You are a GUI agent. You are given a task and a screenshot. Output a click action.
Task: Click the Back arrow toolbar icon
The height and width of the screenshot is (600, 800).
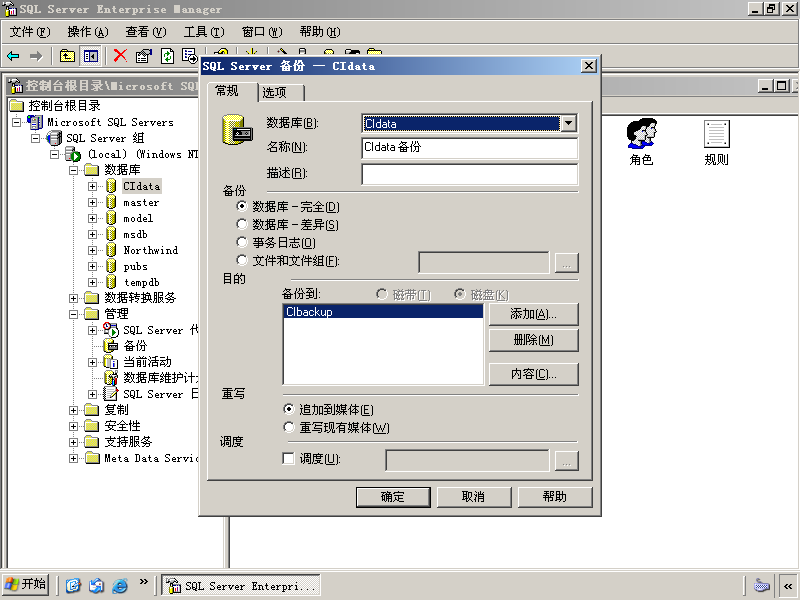click(x=14, y=56)
